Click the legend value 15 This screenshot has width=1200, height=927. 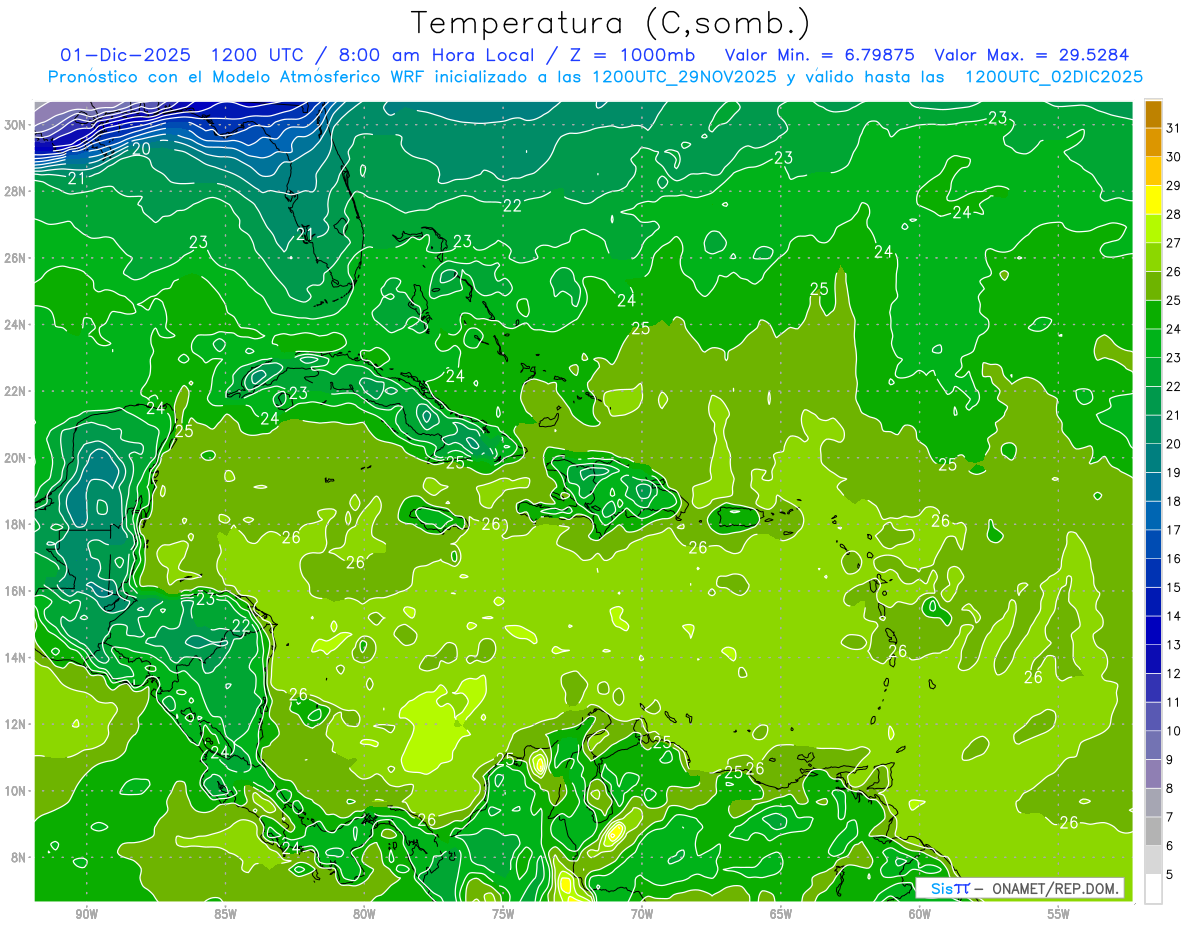(1174, 587)
